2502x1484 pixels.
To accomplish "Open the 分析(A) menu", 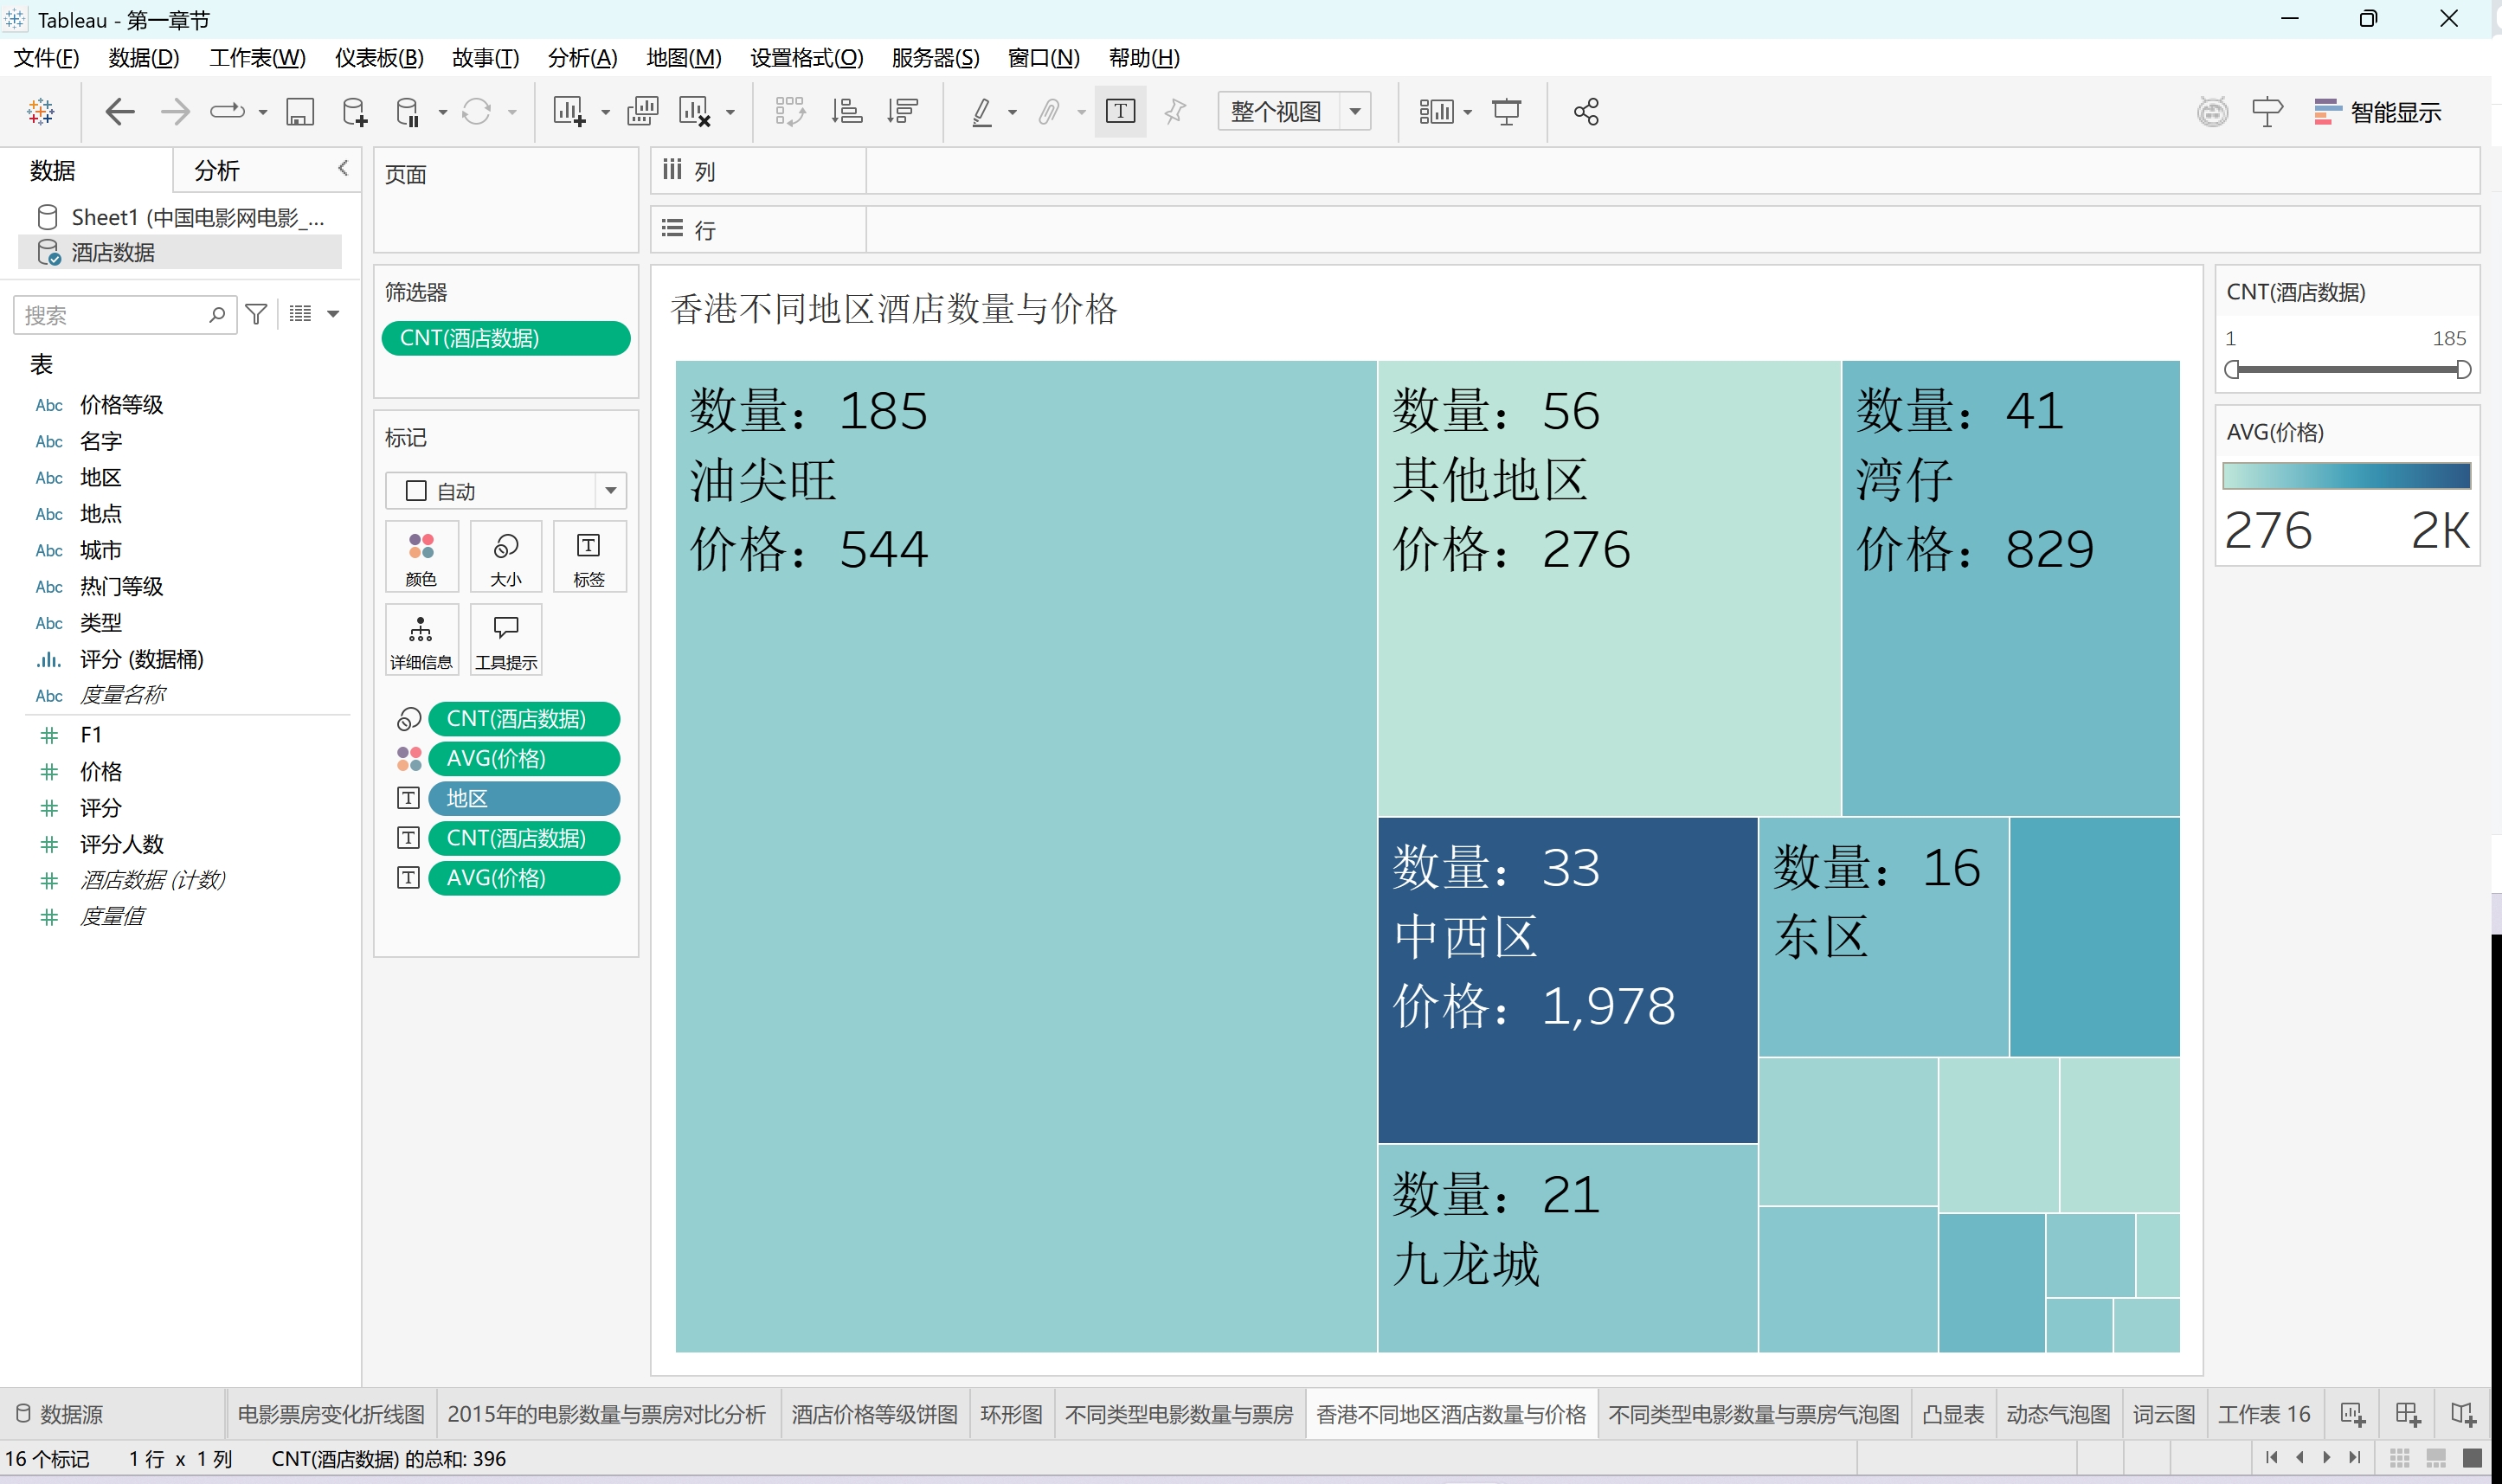I will click(x=582, y=58).
